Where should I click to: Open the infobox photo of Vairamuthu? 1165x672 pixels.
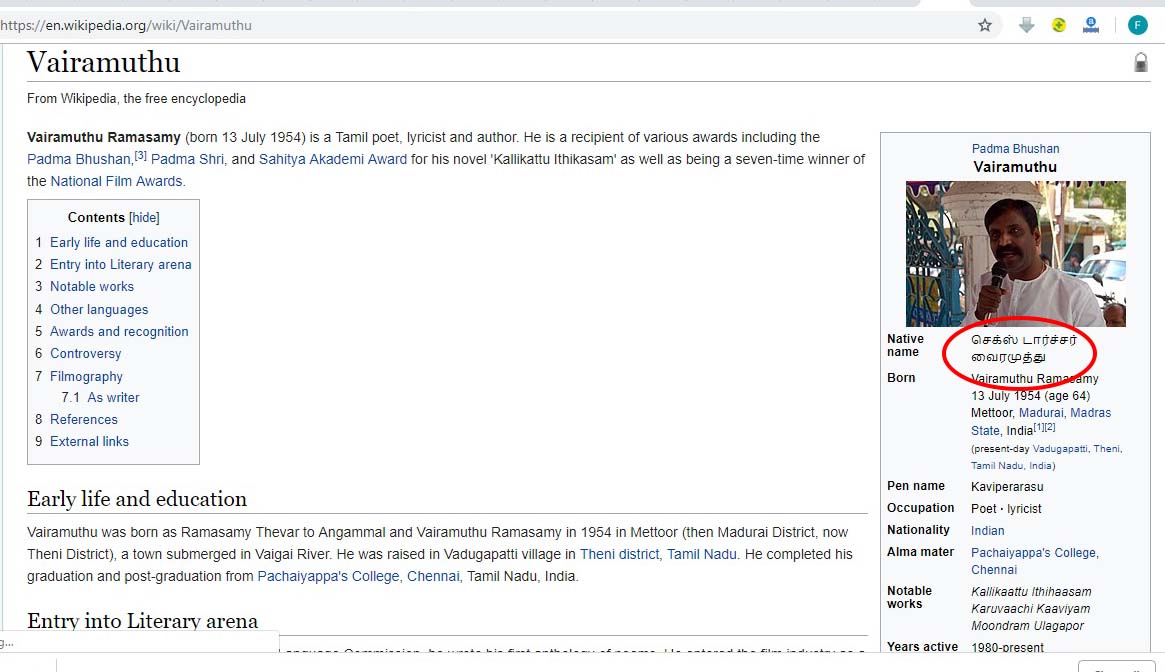[x=1016, y=253]
